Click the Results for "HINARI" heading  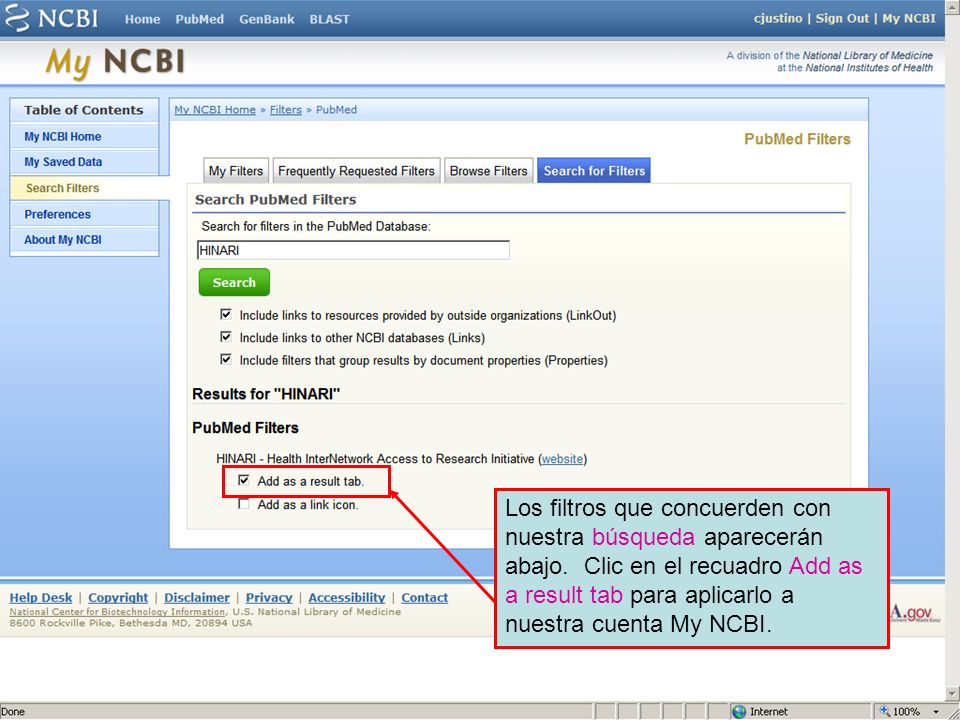(x=266, y=394)
